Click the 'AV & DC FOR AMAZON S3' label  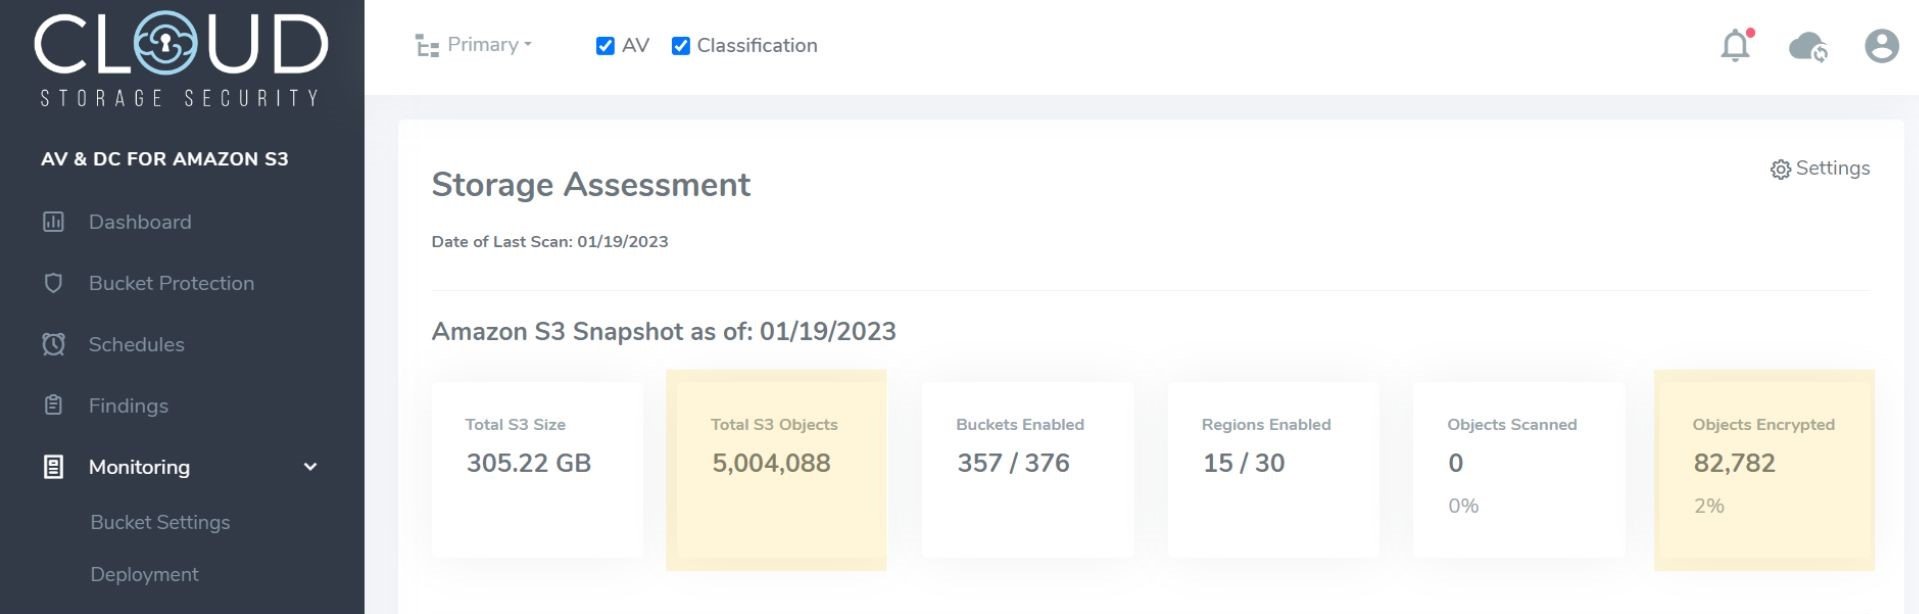point(165,159)
